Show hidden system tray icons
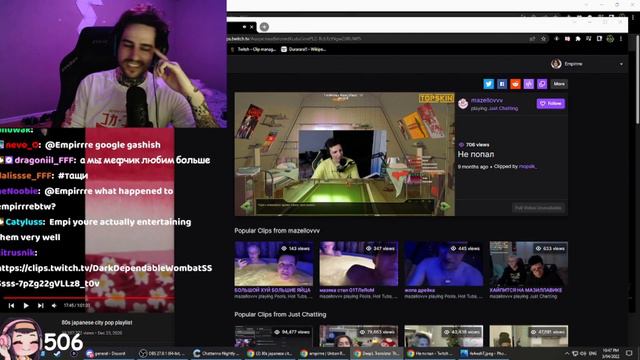Image resolution: width=640 pixels, height=360 pixels. [x=567, y=353]
